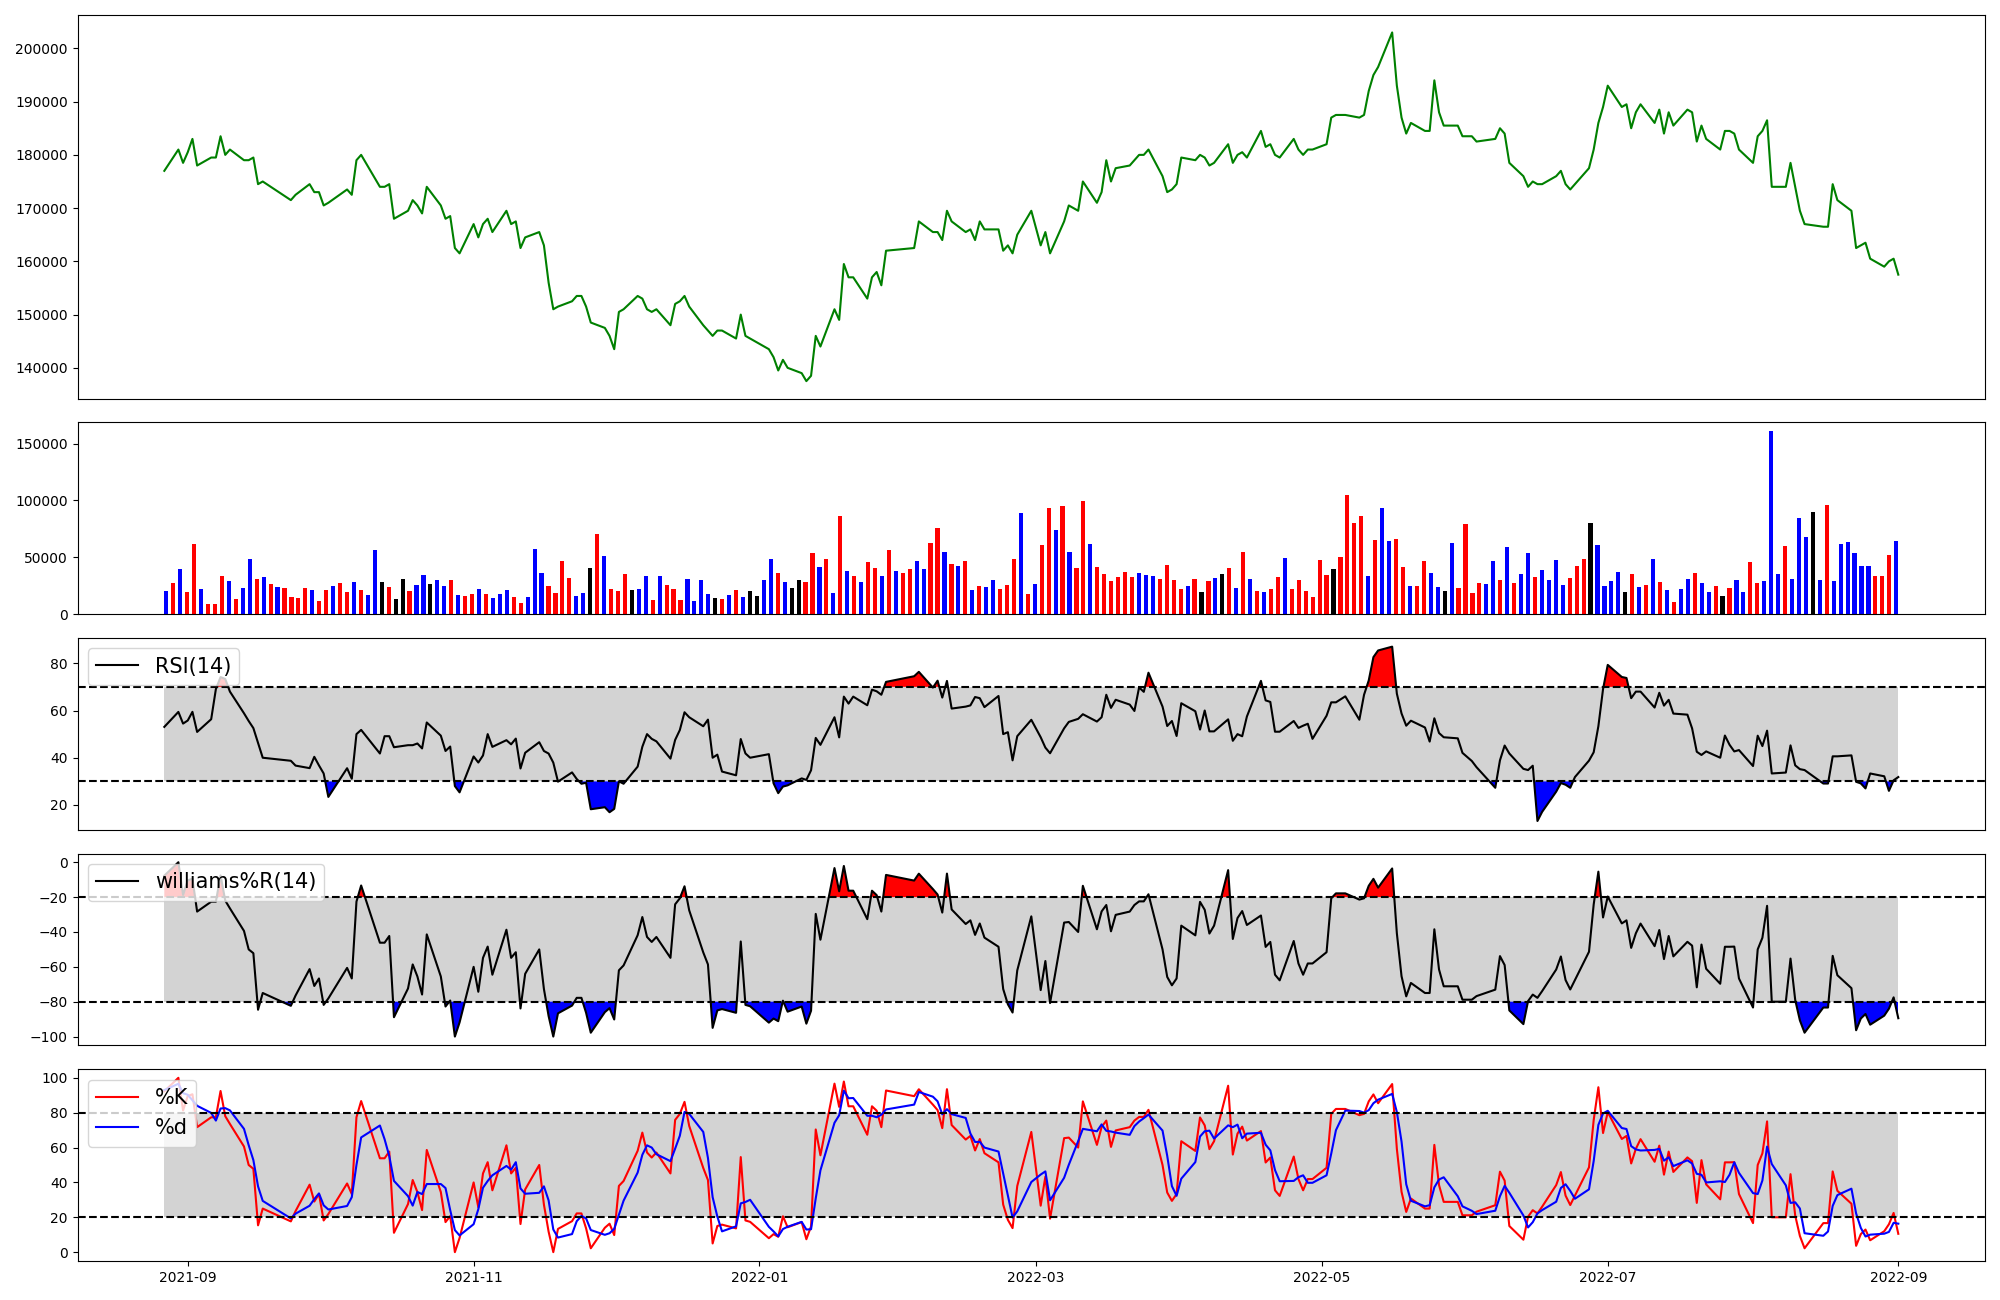Click the tallest blue volume bar

point(1771,520)
